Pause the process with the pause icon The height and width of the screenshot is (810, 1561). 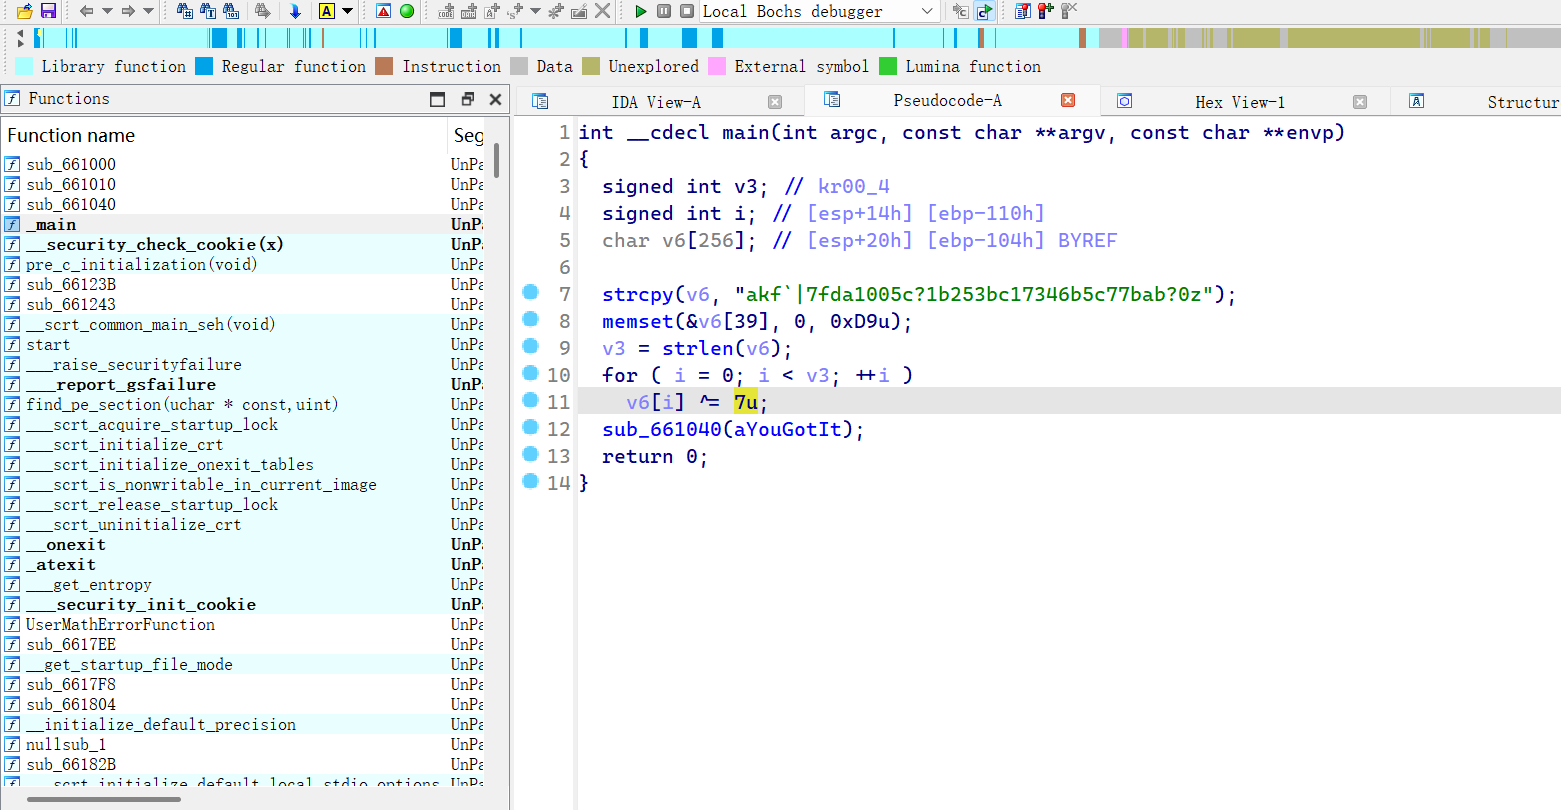664,11
